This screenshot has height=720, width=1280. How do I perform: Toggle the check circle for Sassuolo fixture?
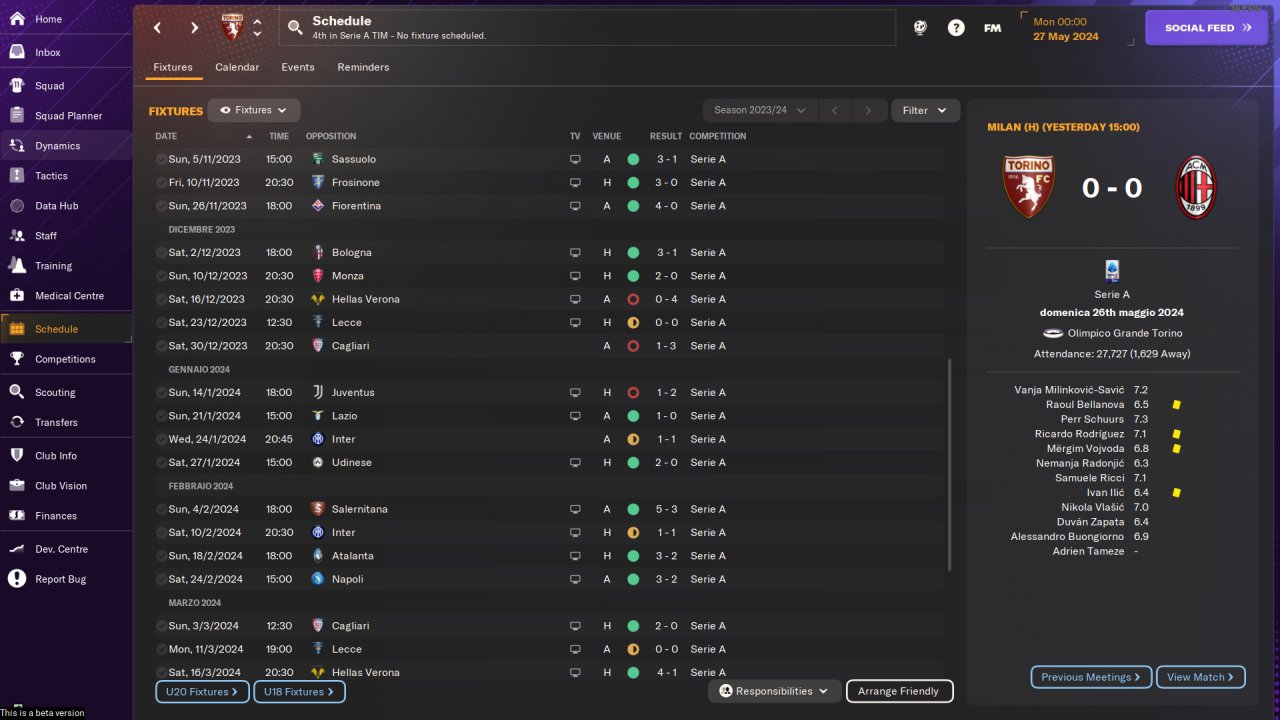click(161, 159)
